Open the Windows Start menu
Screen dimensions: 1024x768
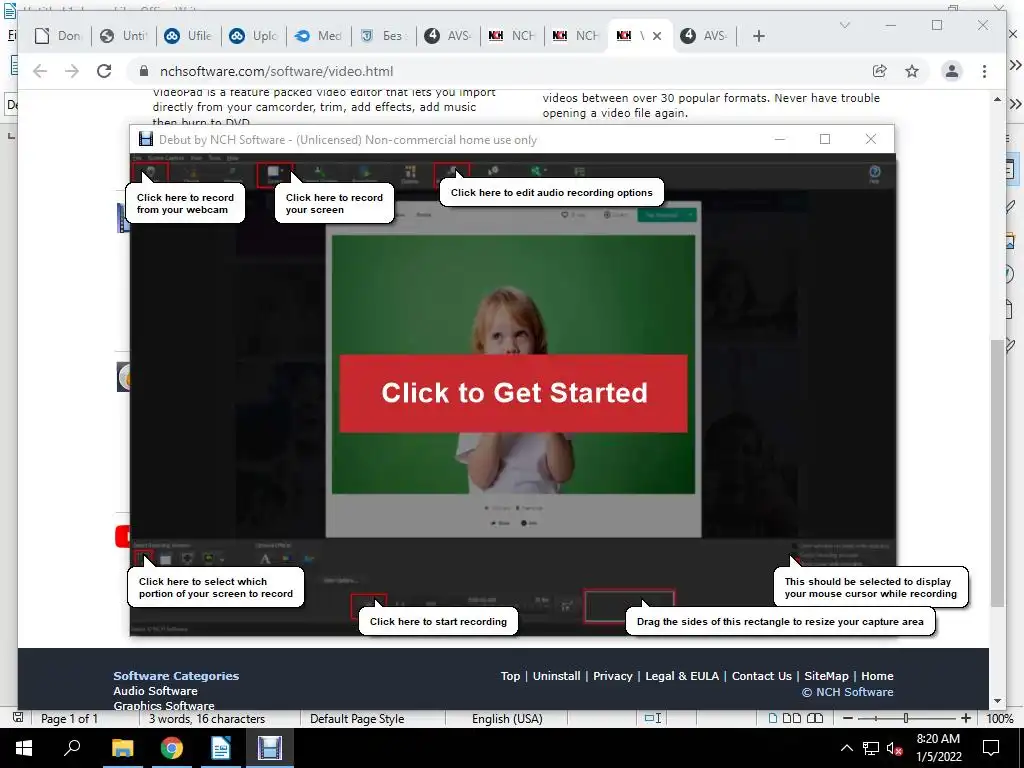(x=24, y=748)
